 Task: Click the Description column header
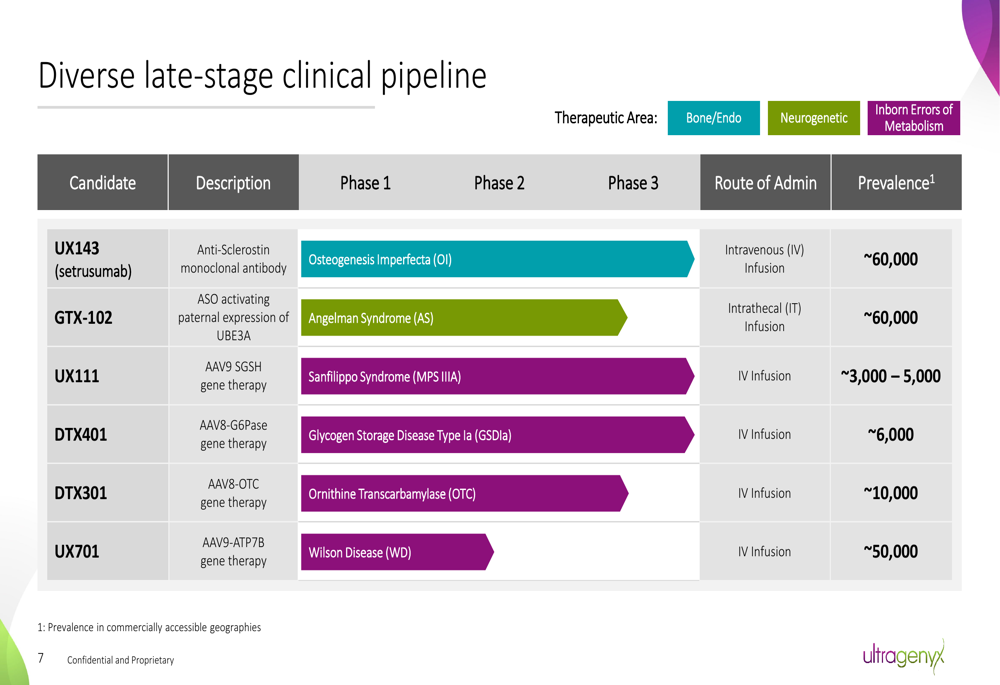point(233,182)
